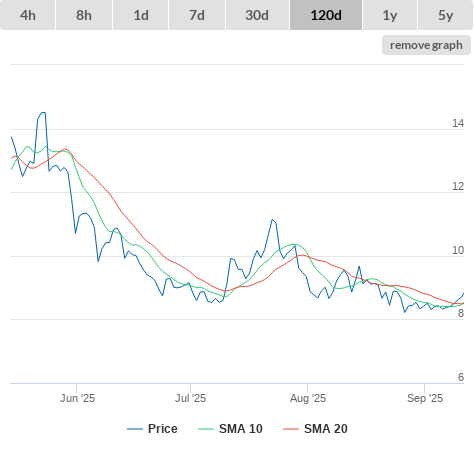The width and height of the screenshot is (474, 455).
Task: Toggle SMA 20 legend entry
Action: [x=326, y=429]
